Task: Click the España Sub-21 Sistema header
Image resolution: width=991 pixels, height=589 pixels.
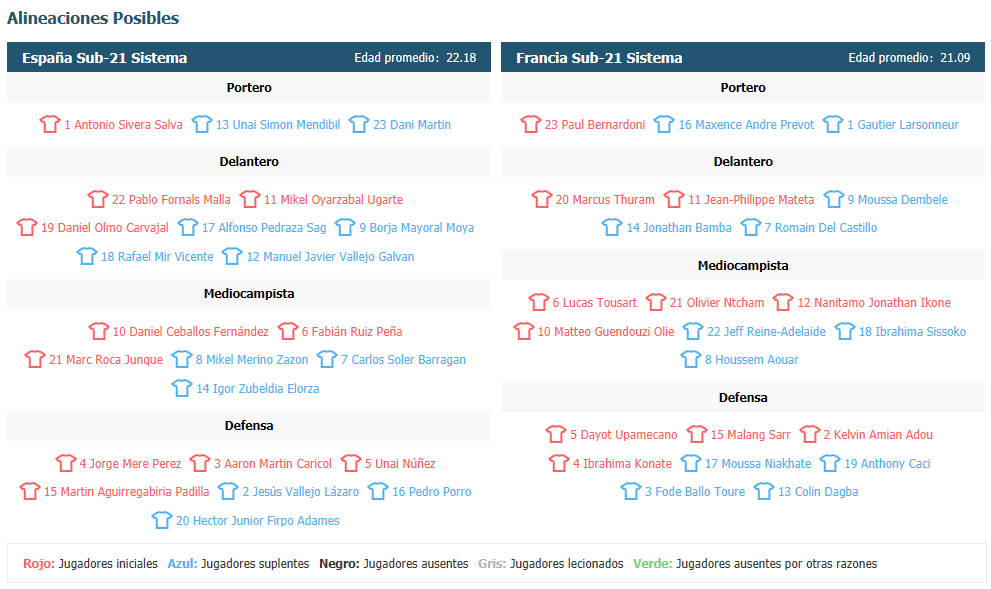Action: [104, 58]
